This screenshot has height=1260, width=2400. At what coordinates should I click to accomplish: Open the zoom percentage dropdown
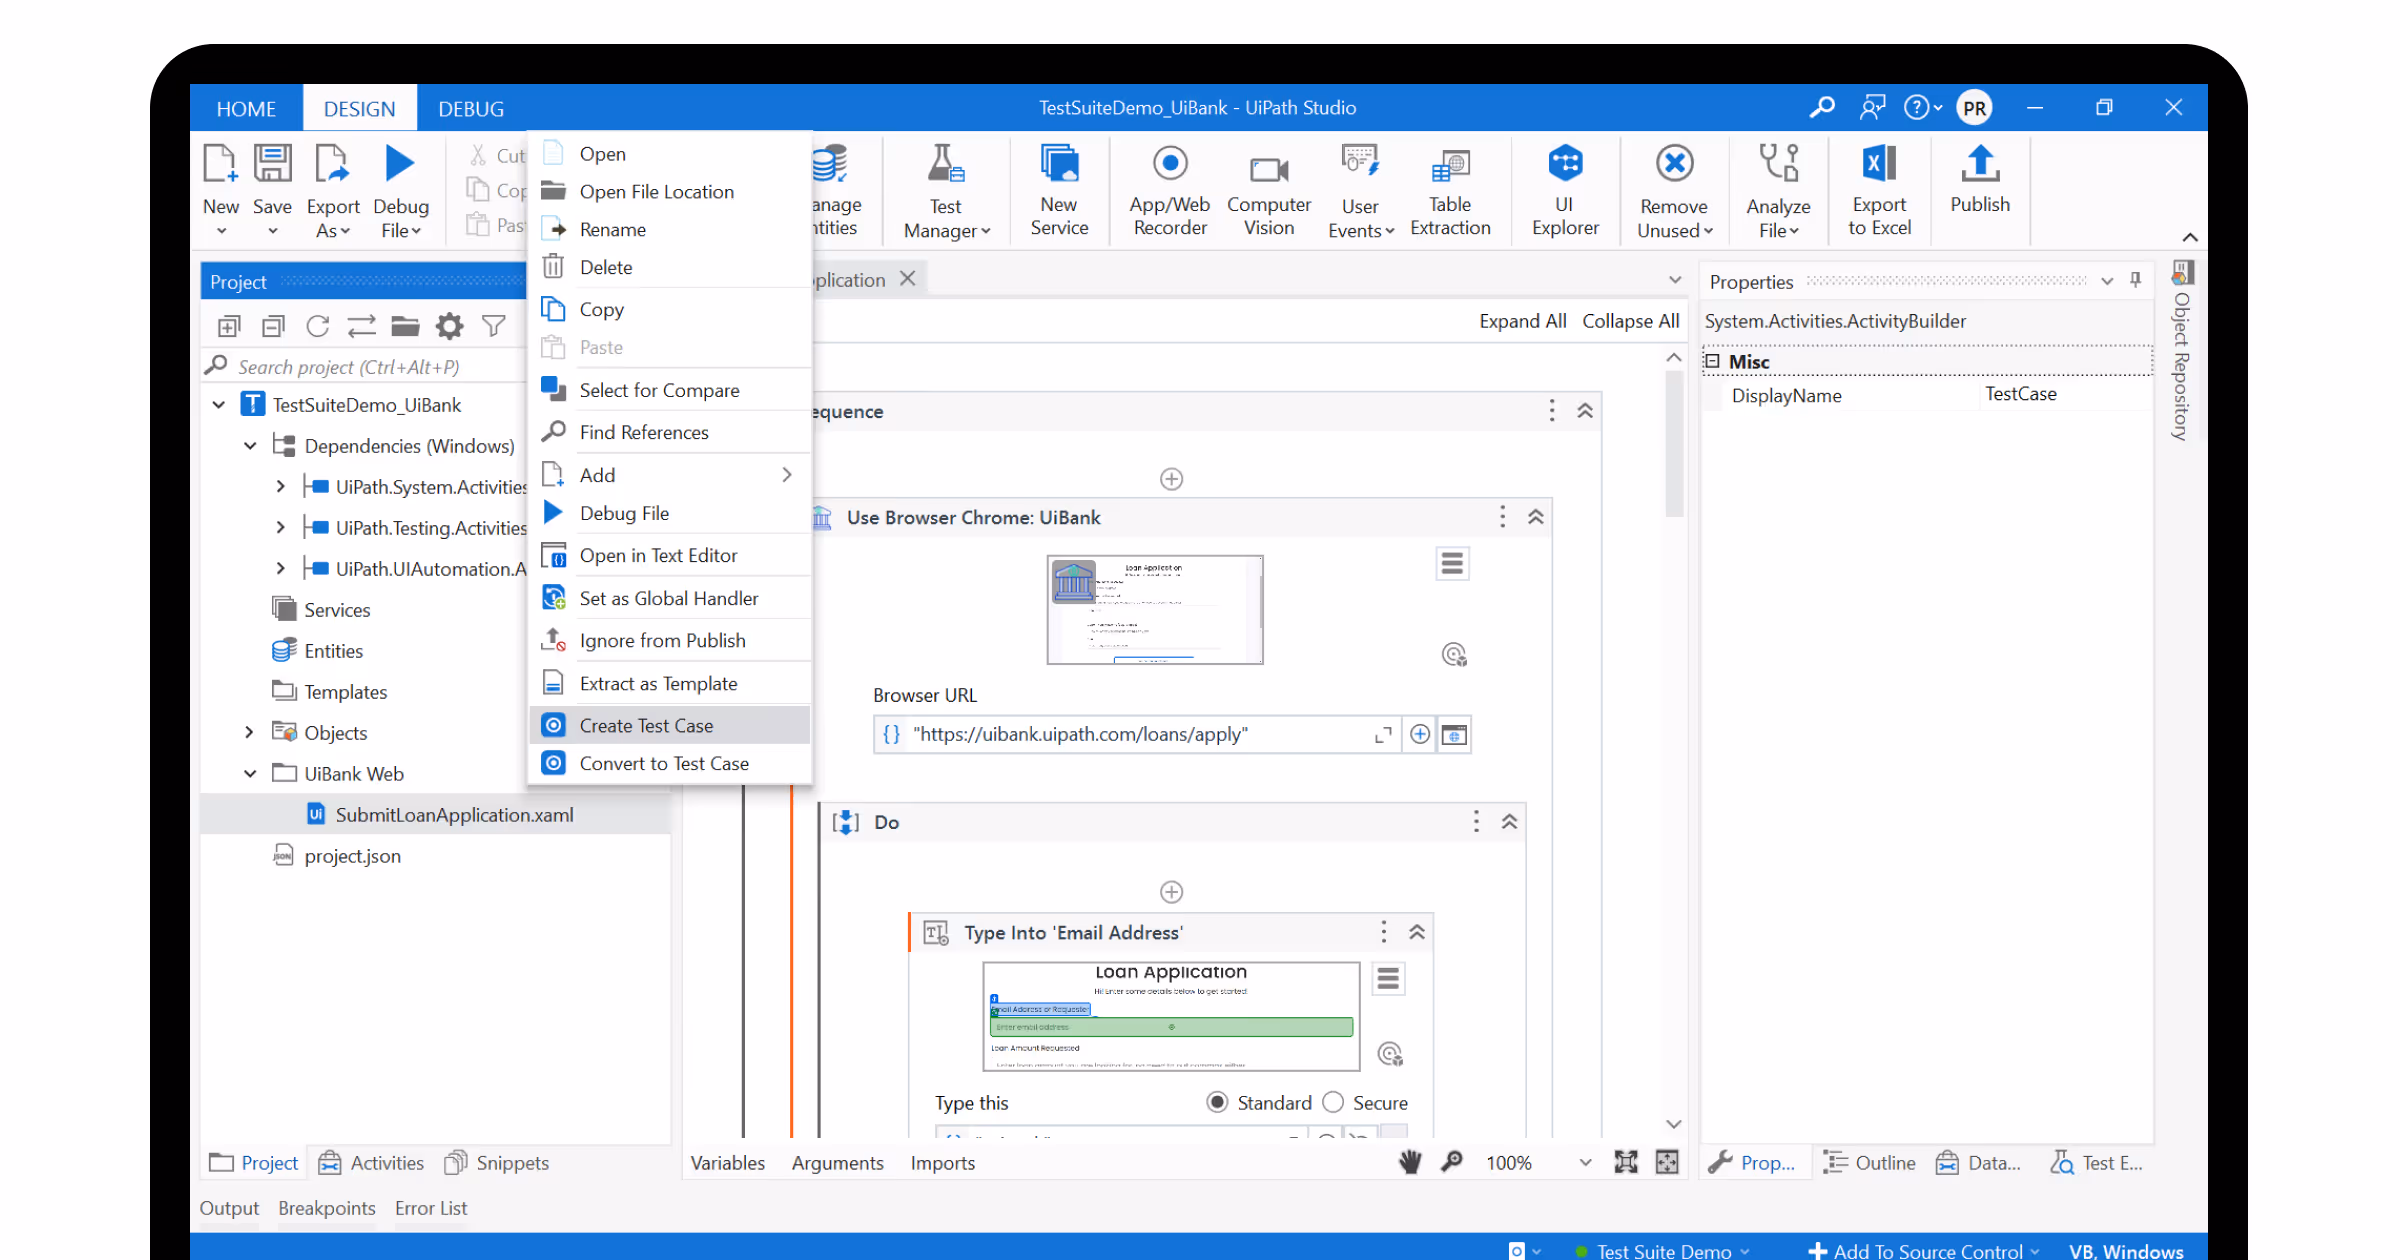[x=1585, y=1163]
